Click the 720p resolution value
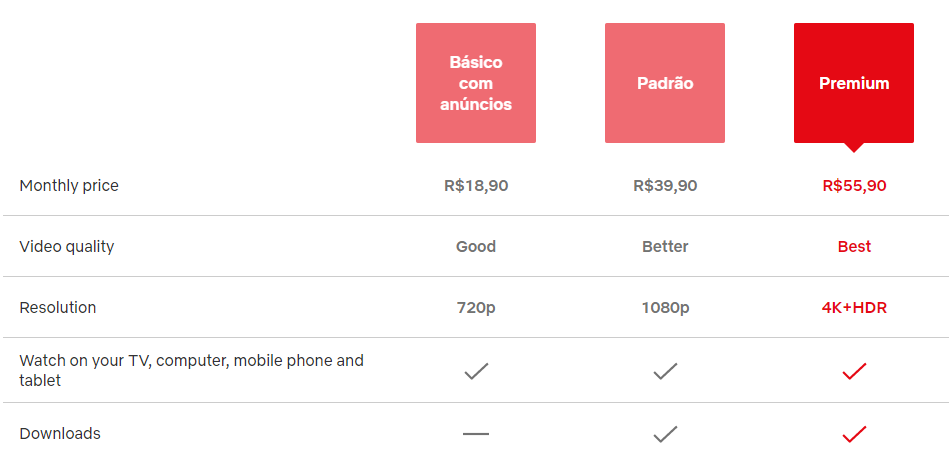The height and width of the screenshot is (475, 950). (476, 308)
